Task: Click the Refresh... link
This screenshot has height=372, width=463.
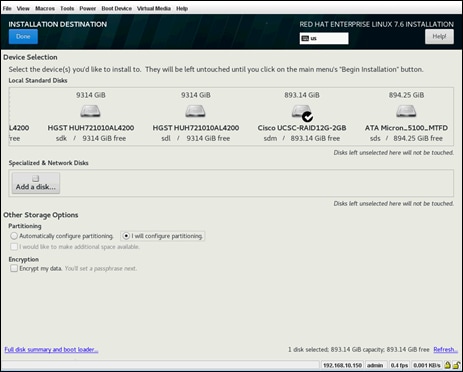Action: pos(445,349)
